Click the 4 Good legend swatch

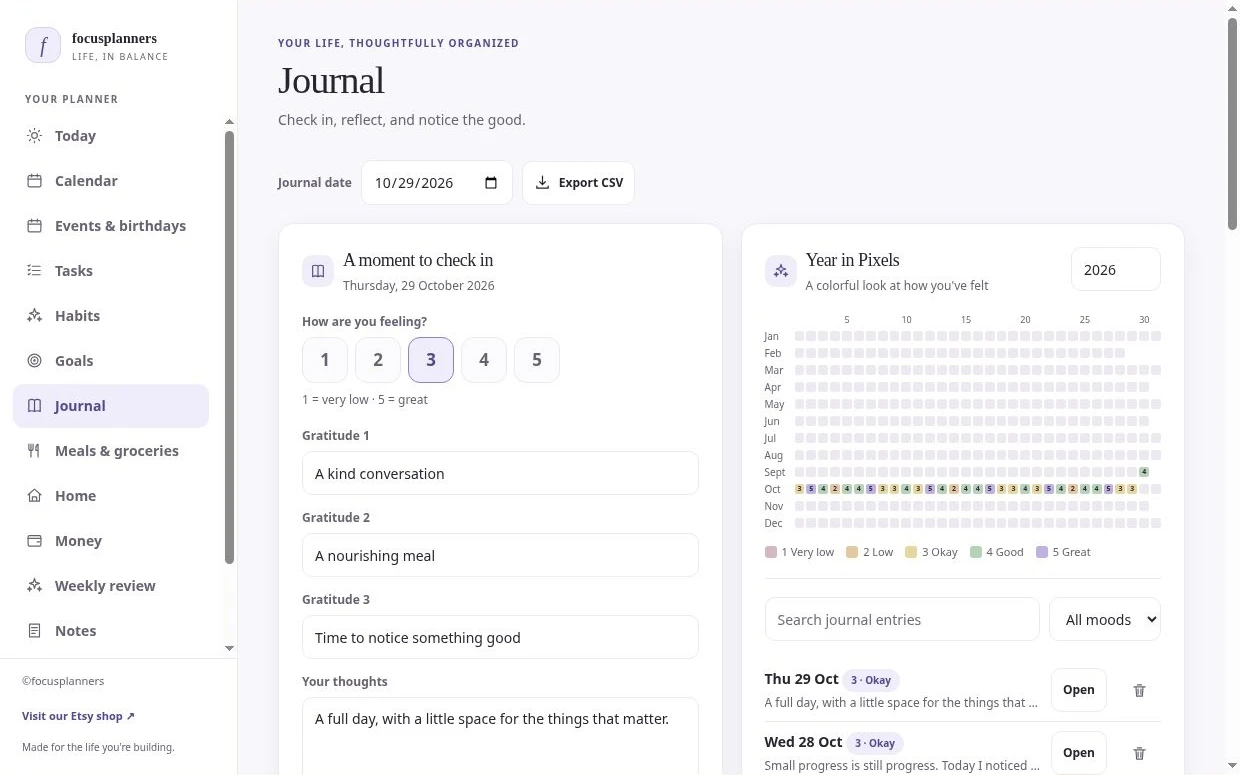click(x=976, y=552)
